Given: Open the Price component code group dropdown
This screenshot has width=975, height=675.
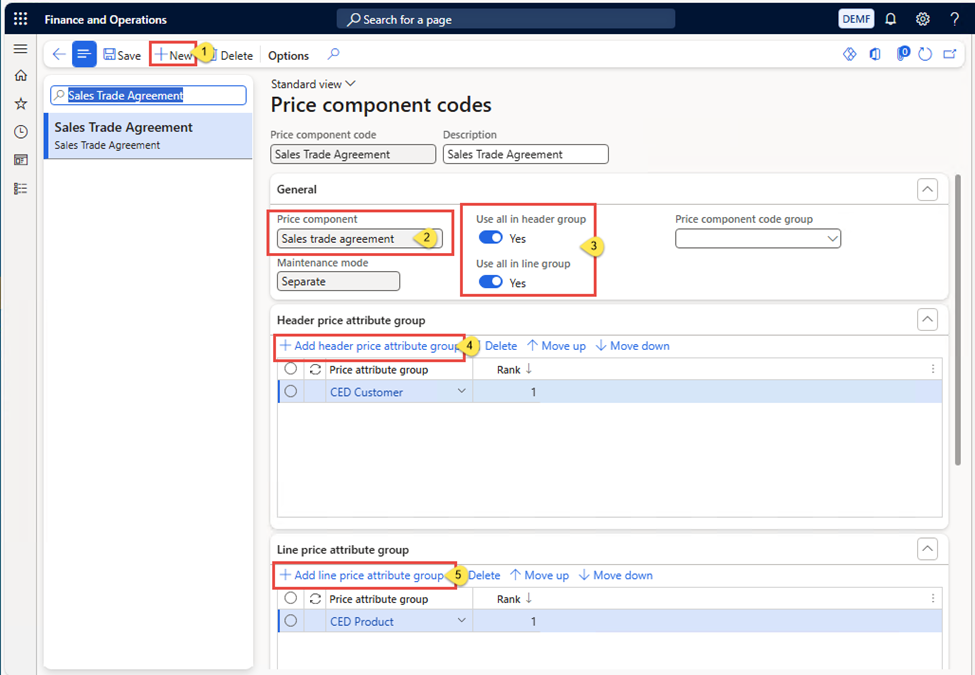Looking at the screenshot, I should (x=758, y=239).
